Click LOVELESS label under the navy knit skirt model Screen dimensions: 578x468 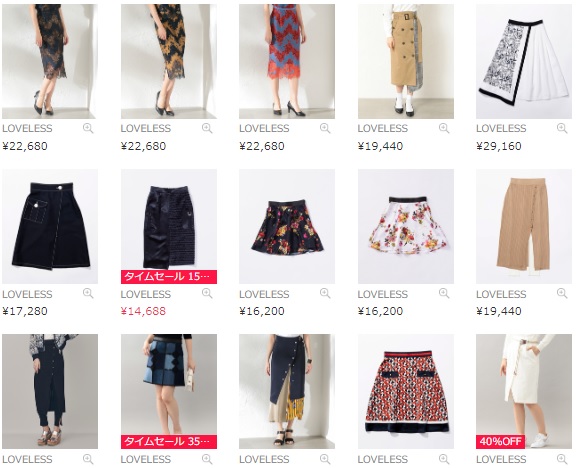27,459
